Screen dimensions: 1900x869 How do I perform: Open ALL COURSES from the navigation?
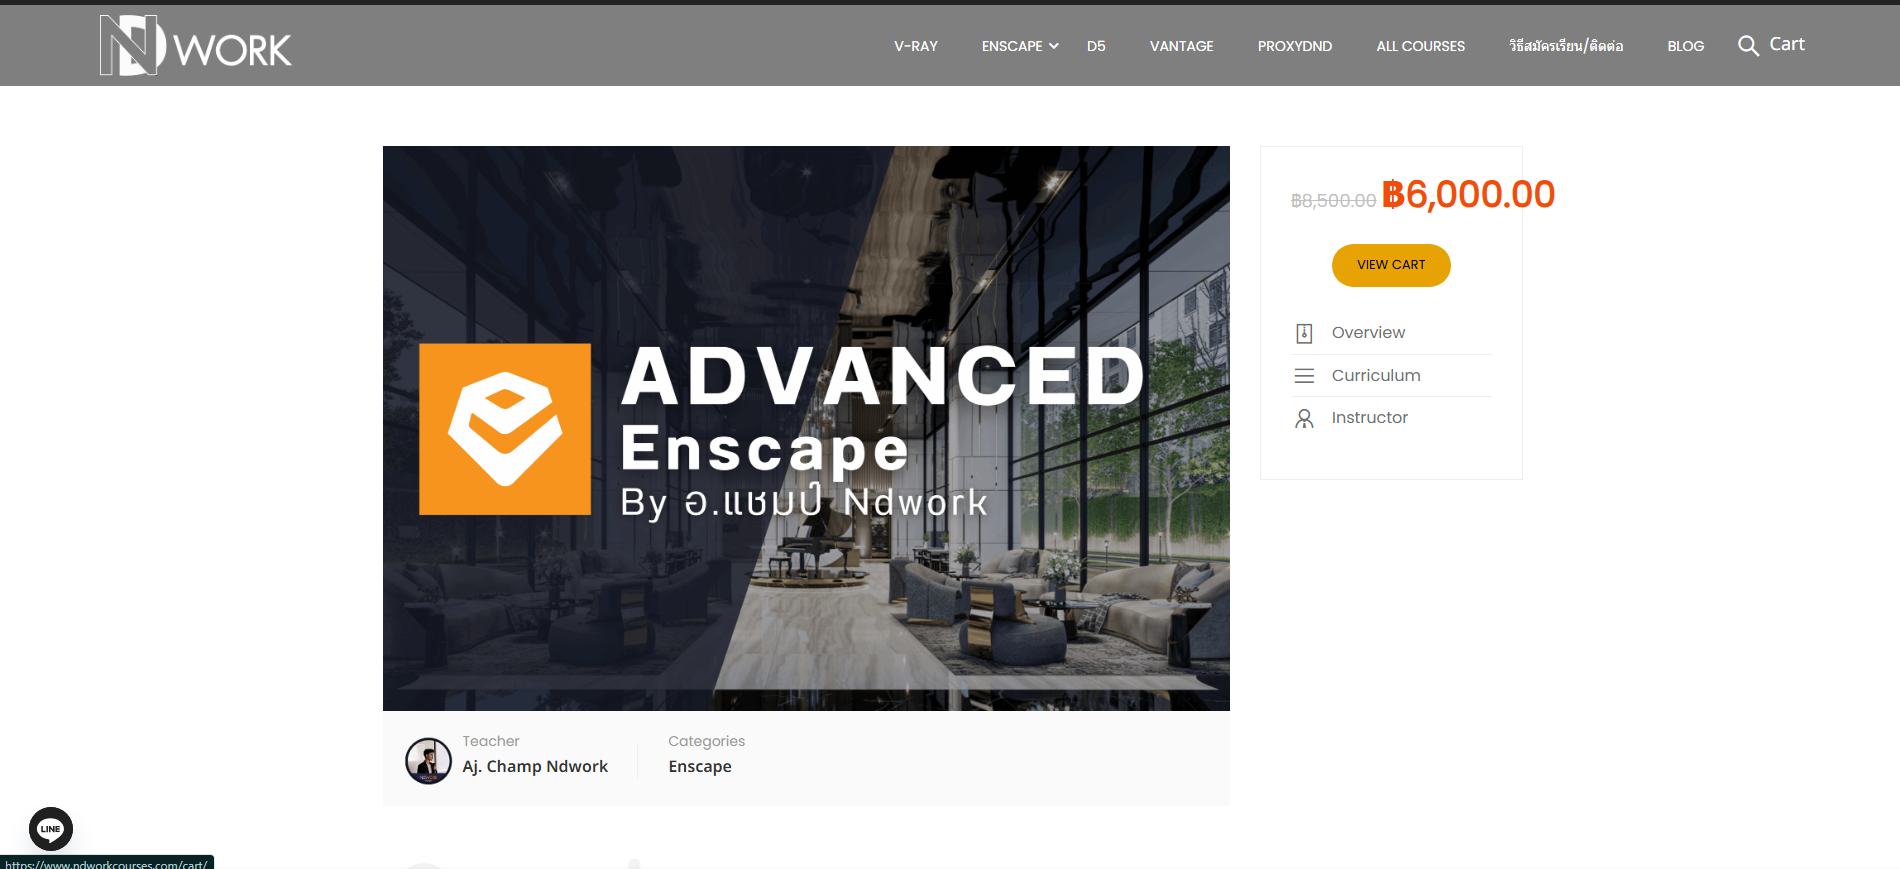pyautogui.click(x=1420, y=46)
